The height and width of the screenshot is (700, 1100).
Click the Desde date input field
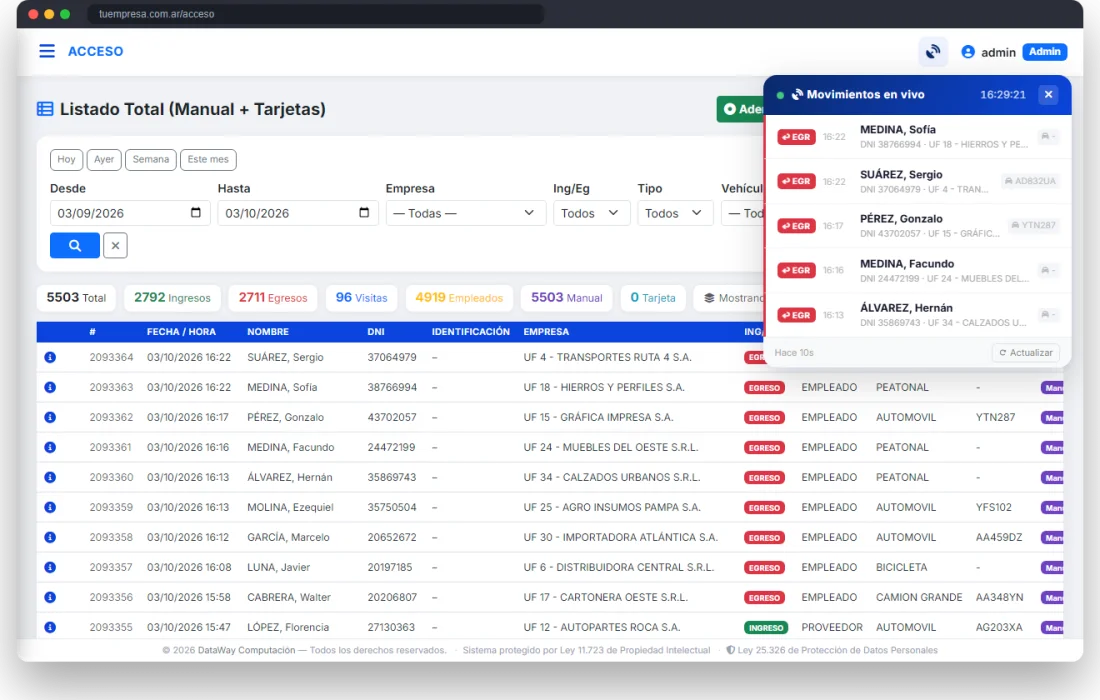pos(130,213)
